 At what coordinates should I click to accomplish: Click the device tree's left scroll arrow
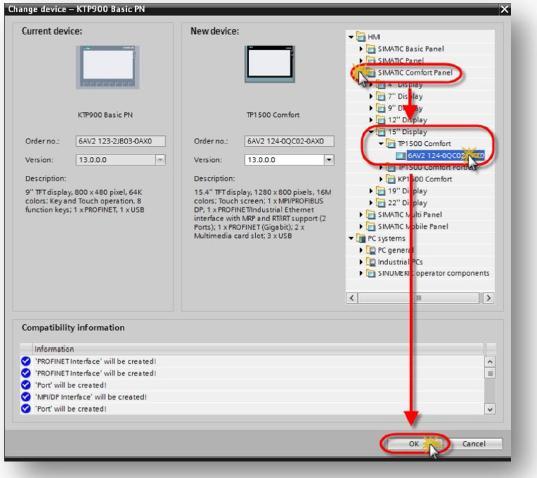point(352,298)
